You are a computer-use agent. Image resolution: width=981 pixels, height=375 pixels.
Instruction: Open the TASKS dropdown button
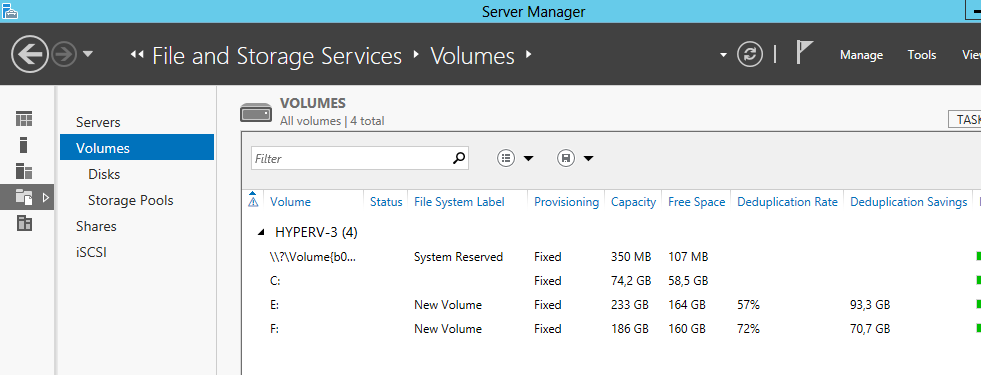(965, 119)
